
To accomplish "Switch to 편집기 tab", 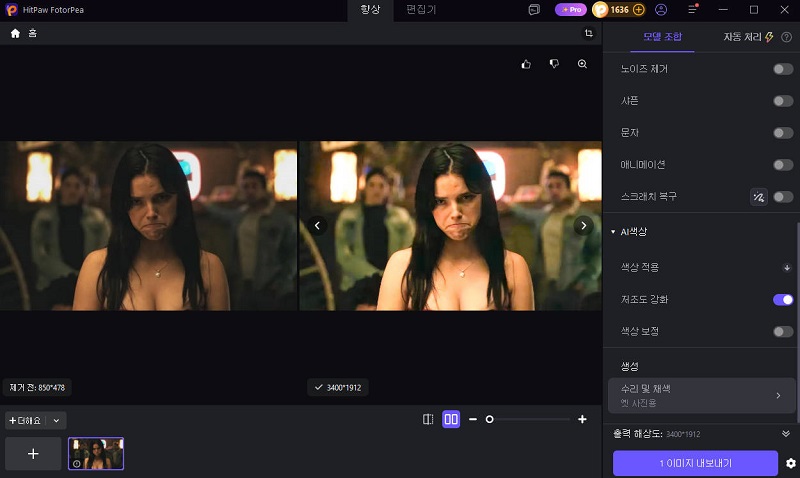I will click(x=421, y=10).
